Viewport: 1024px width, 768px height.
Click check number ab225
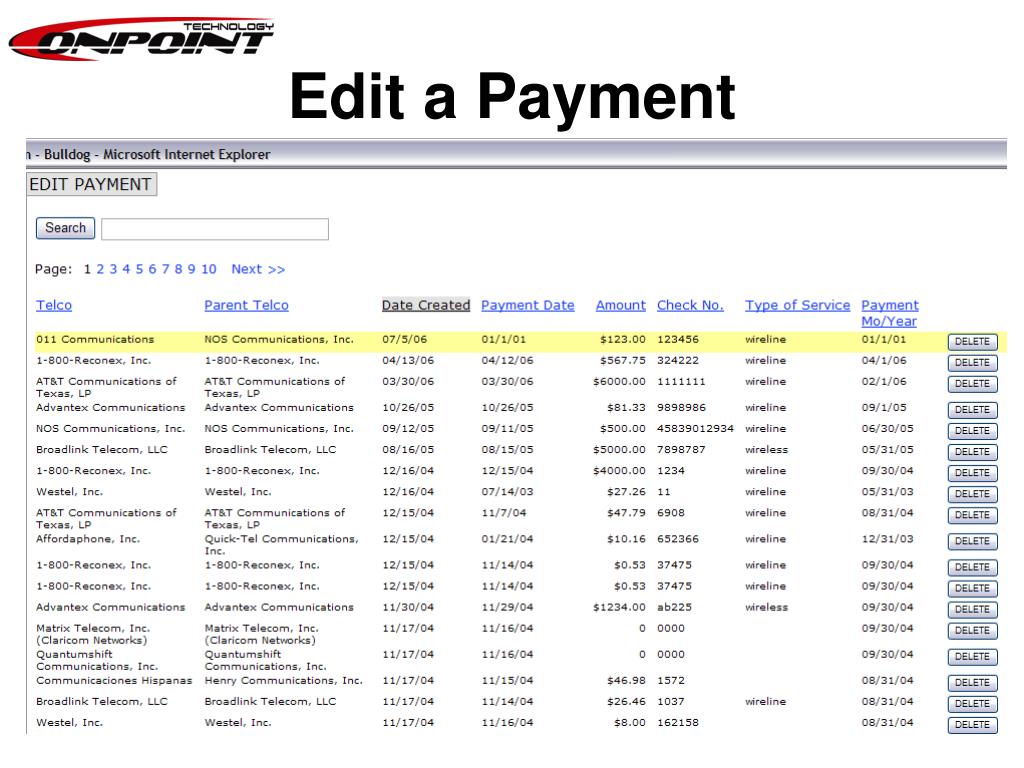coord(675,607)
